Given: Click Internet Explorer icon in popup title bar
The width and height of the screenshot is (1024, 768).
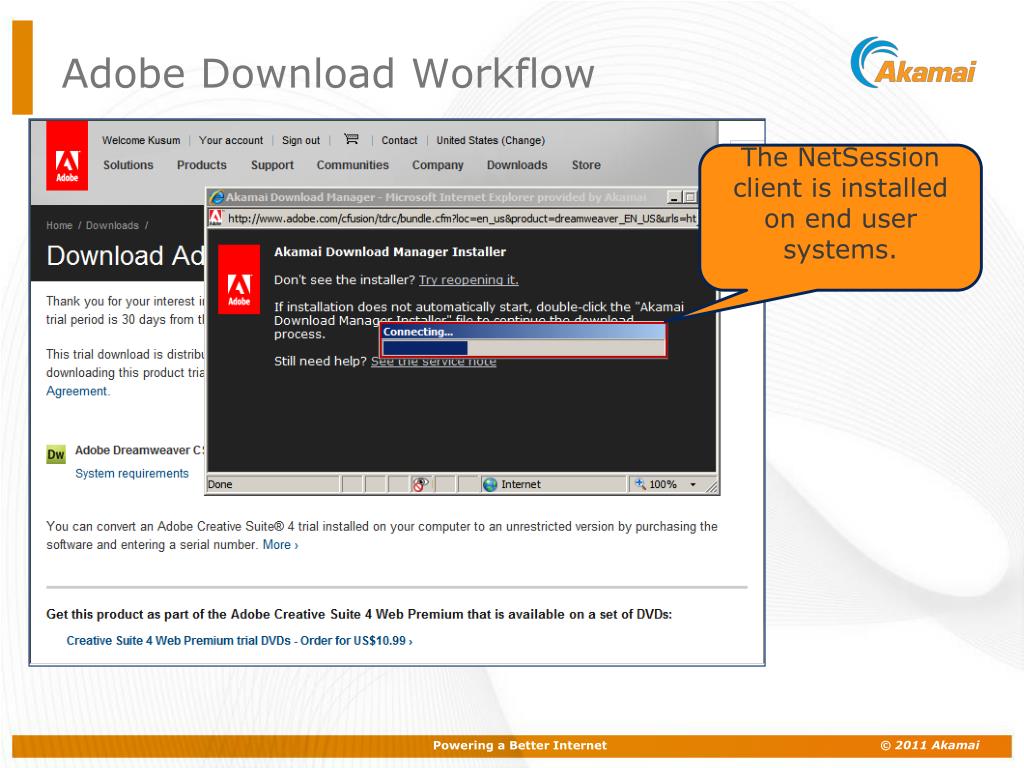Looking at the screenshot, I should click(x=217, y=197).
